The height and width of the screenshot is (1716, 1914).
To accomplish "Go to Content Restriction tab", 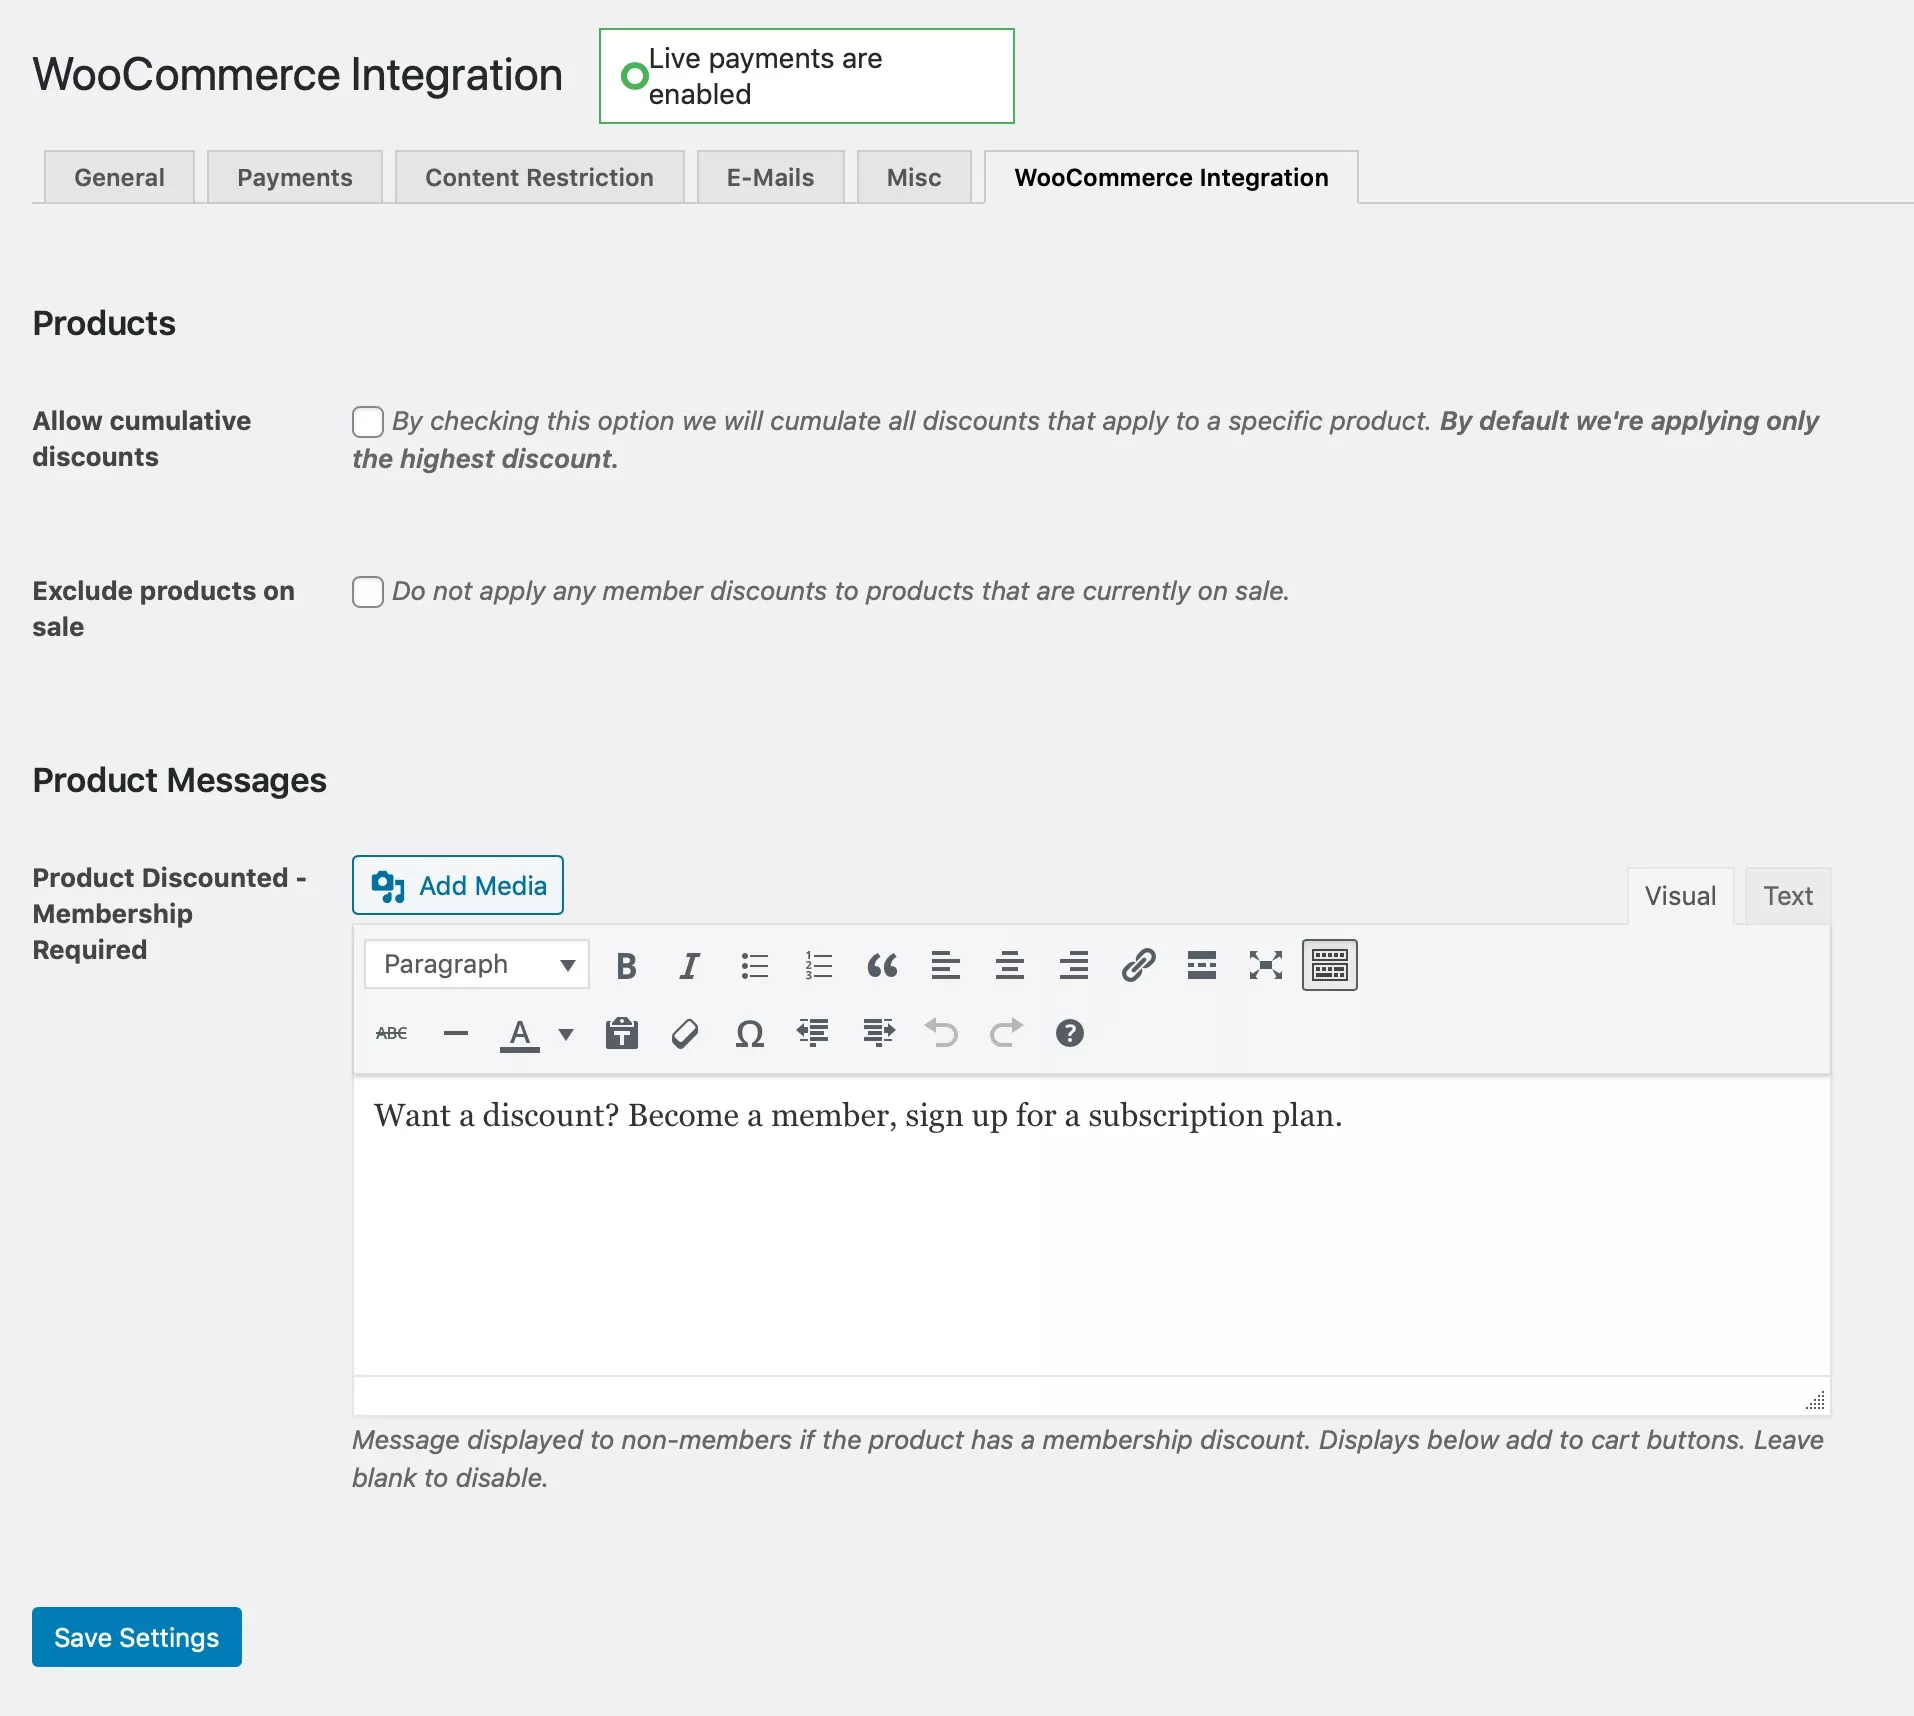I will 539,177.
